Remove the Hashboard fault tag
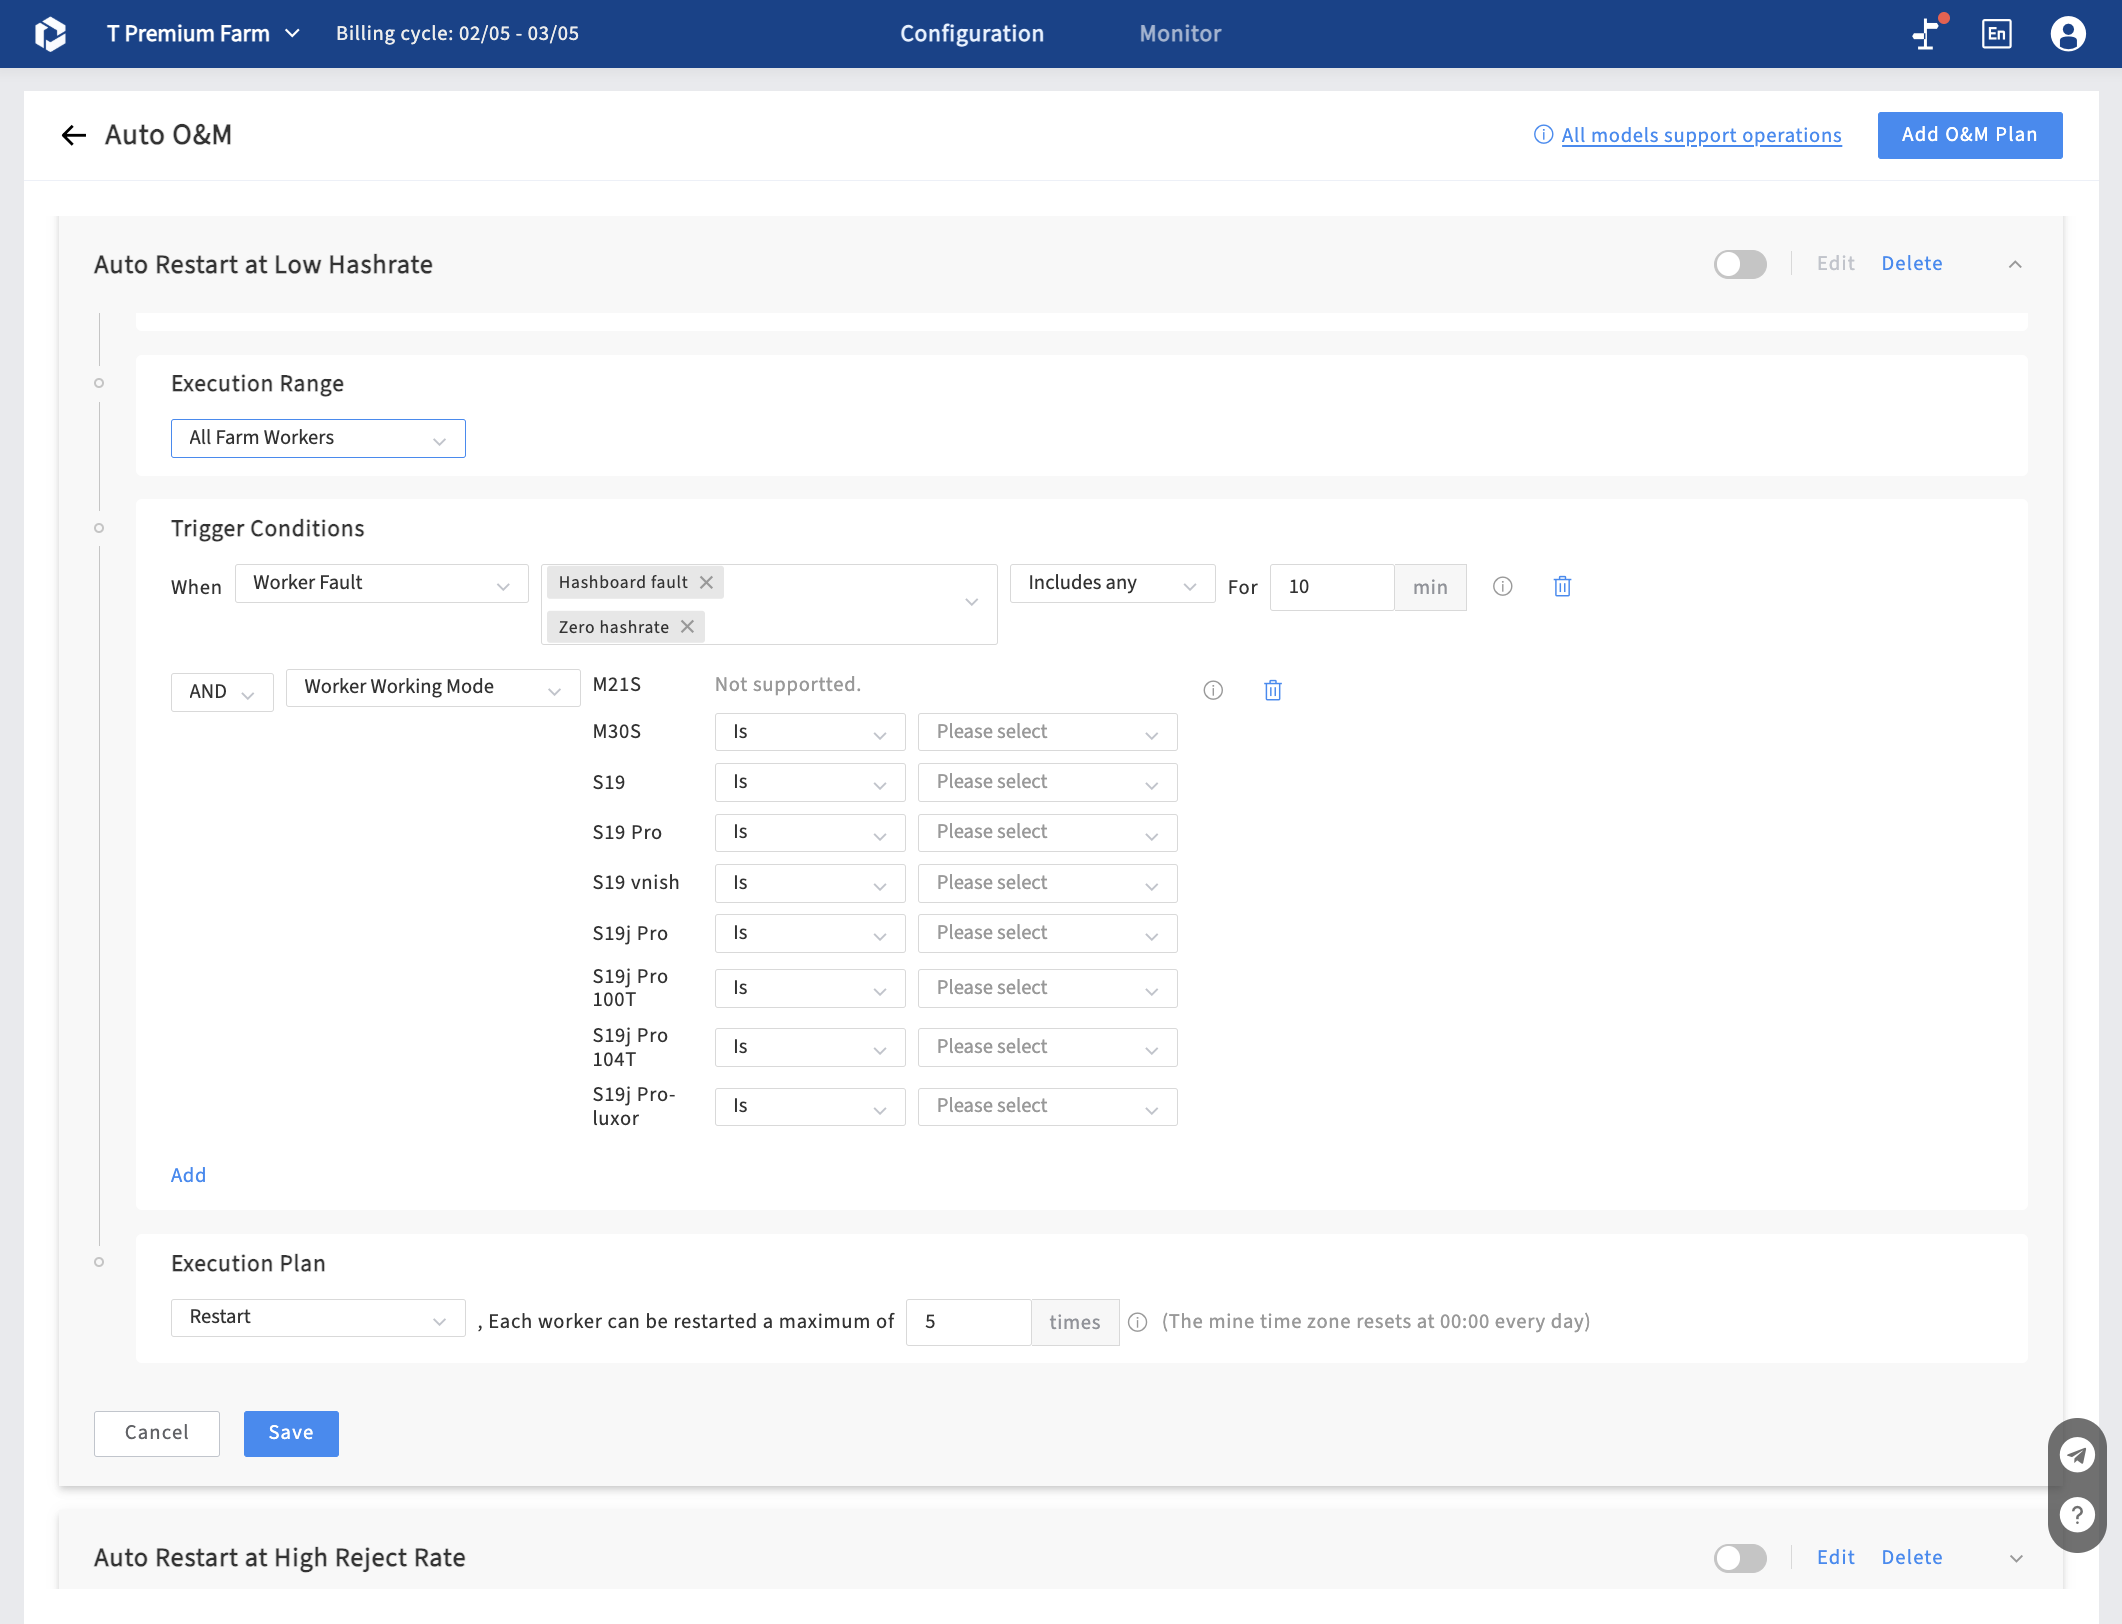 (706, 582)
